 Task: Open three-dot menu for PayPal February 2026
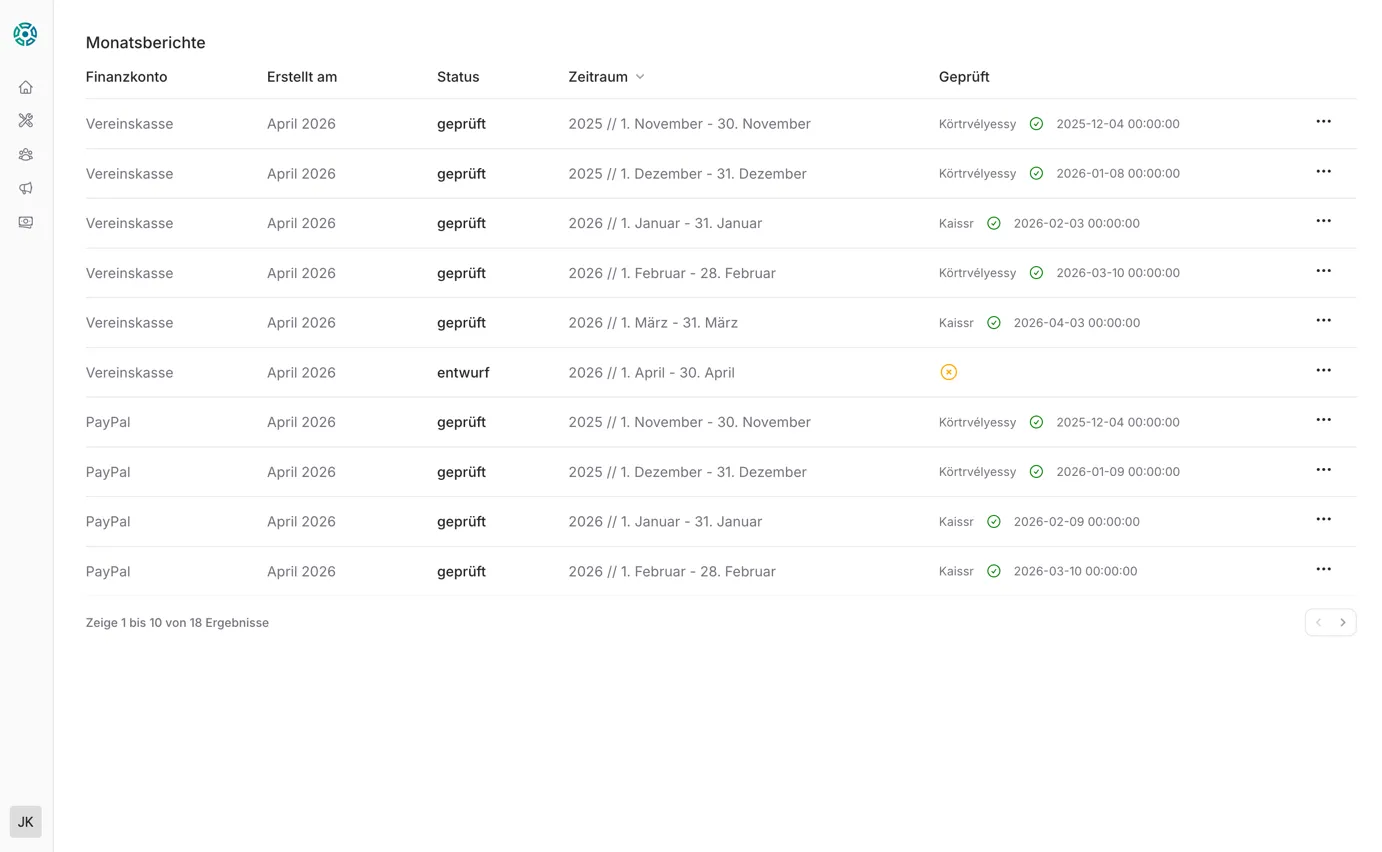point(1323,570)
